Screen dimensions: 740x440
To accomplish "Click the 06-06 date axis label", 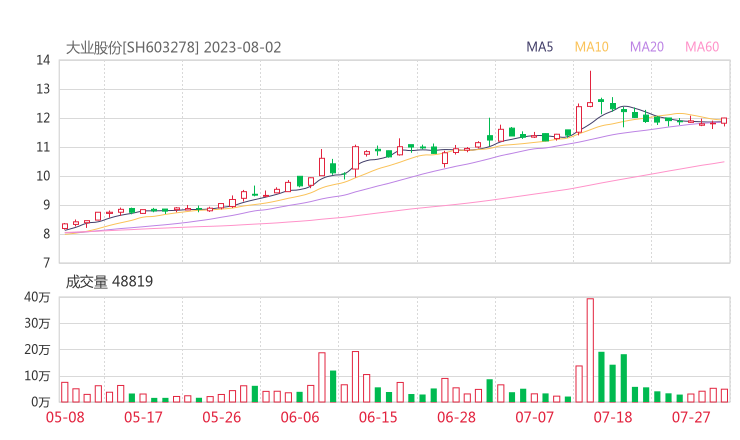I will [300, 417].
